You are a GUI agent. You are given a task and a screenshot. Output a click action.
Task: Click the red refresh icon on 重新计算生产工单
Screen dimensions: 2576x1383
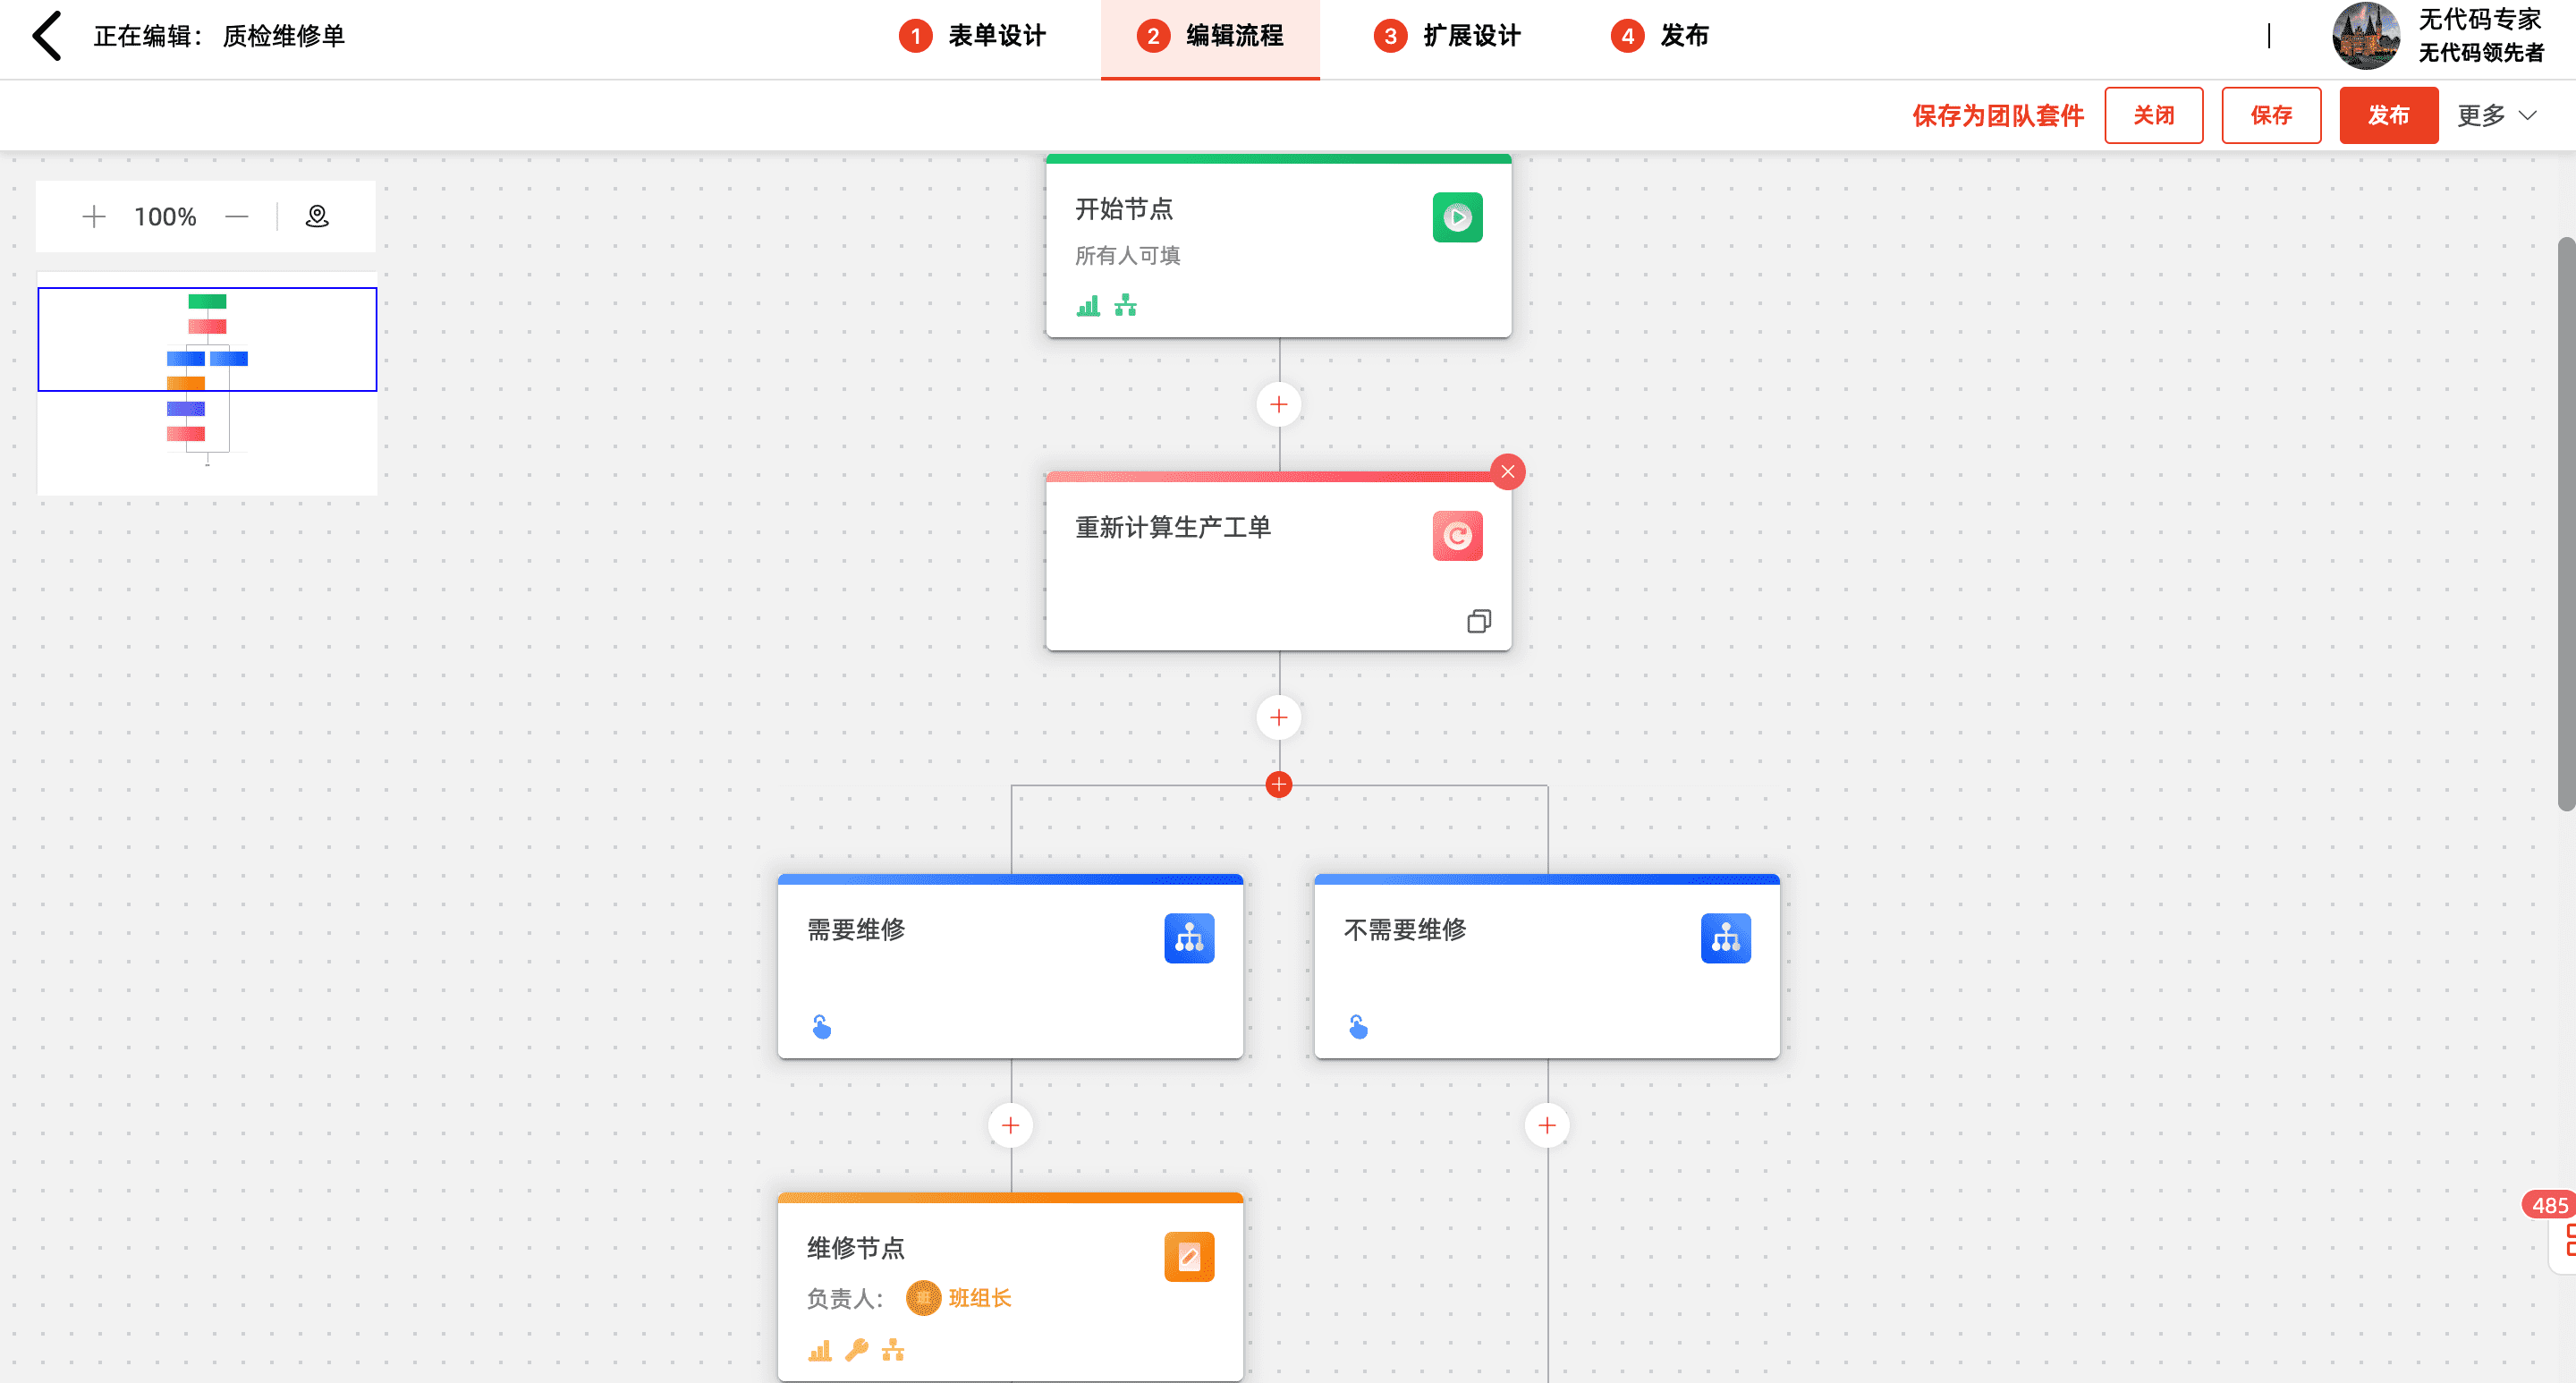tap(1456, 536)
